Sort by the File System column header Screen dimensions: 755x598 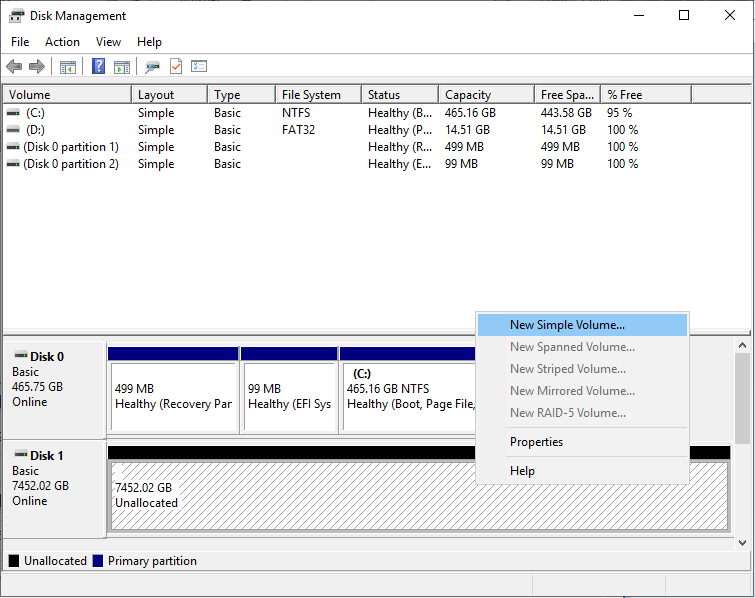(319, 95)
